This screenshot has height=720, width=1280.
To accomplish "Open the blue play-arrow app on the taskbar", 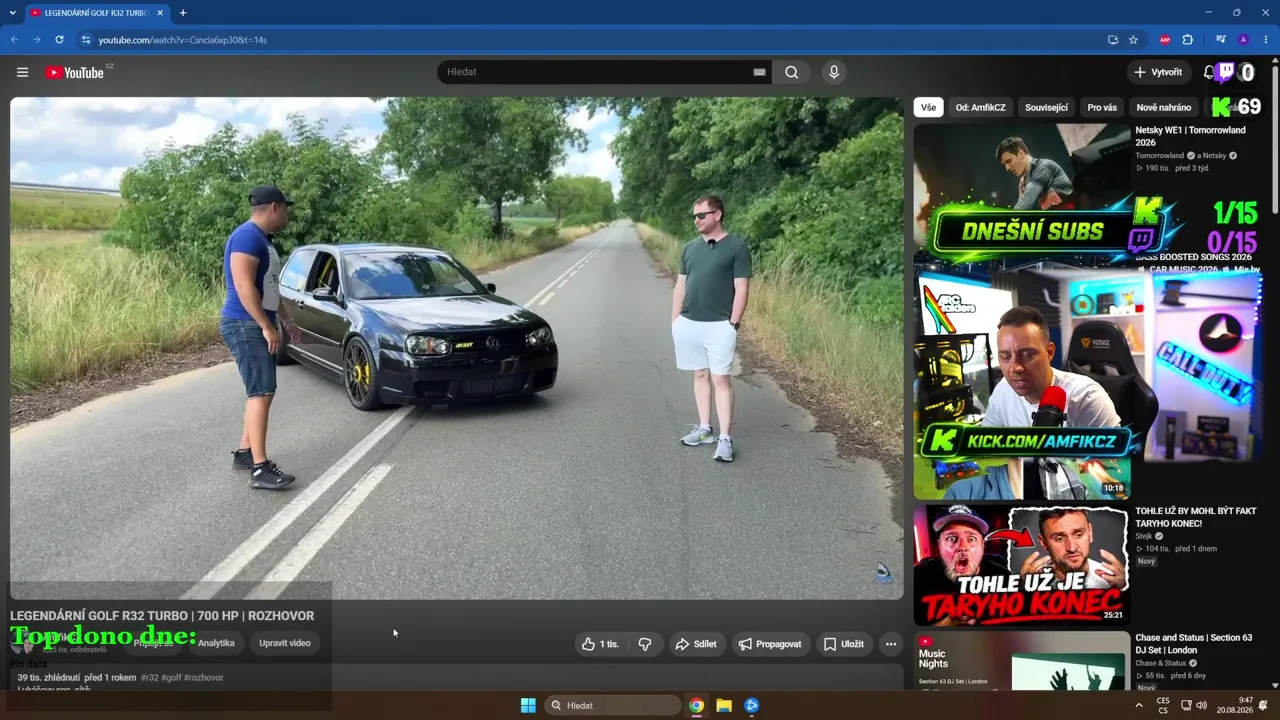I will pyautogui.click(x=752, y=705).
